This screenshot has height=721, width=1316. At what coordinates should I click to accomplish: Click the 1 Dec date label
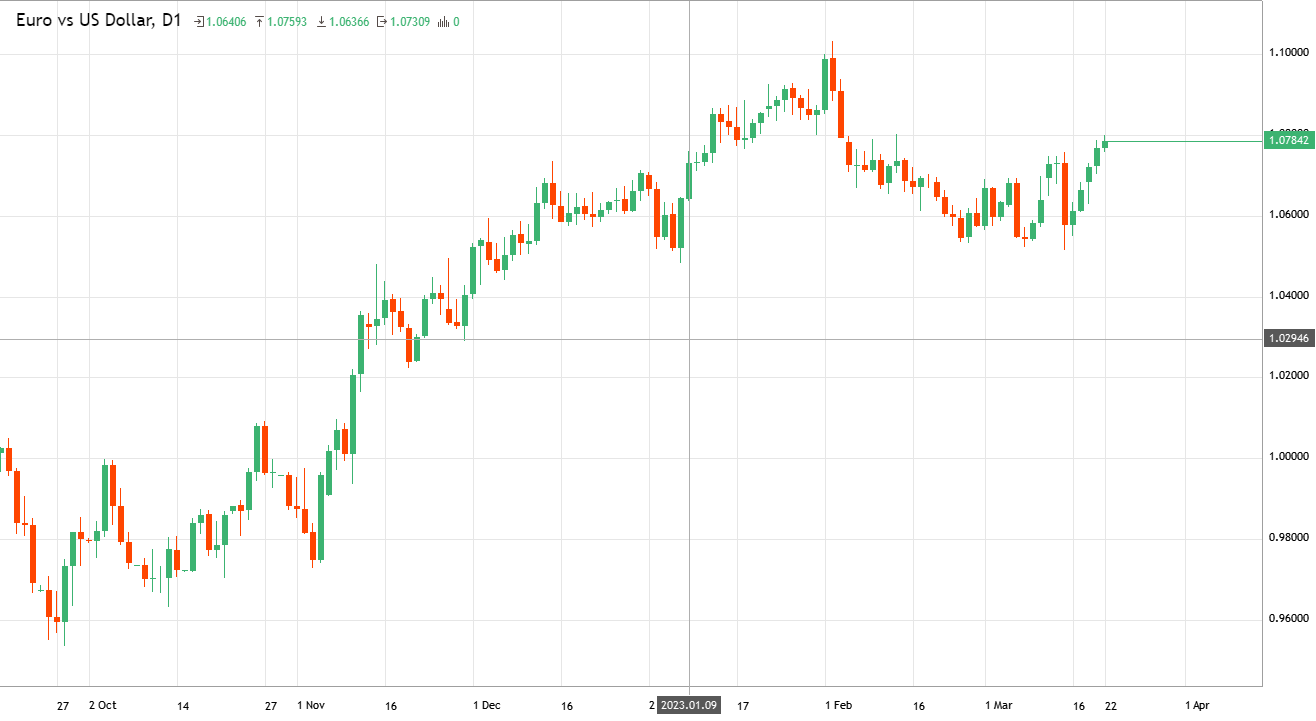click(x=487, y=705)
